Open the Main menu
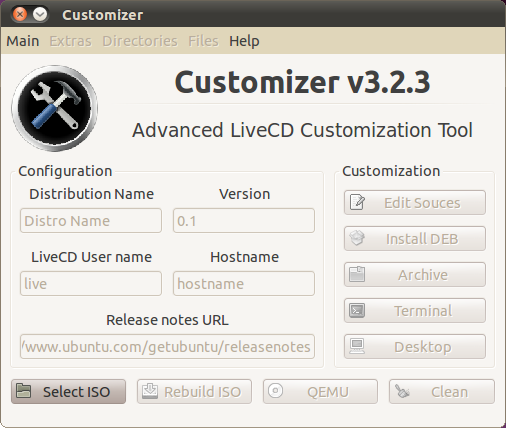Viewport: 506px width, 428px height. pyautogui.click(x=23, y=41)
